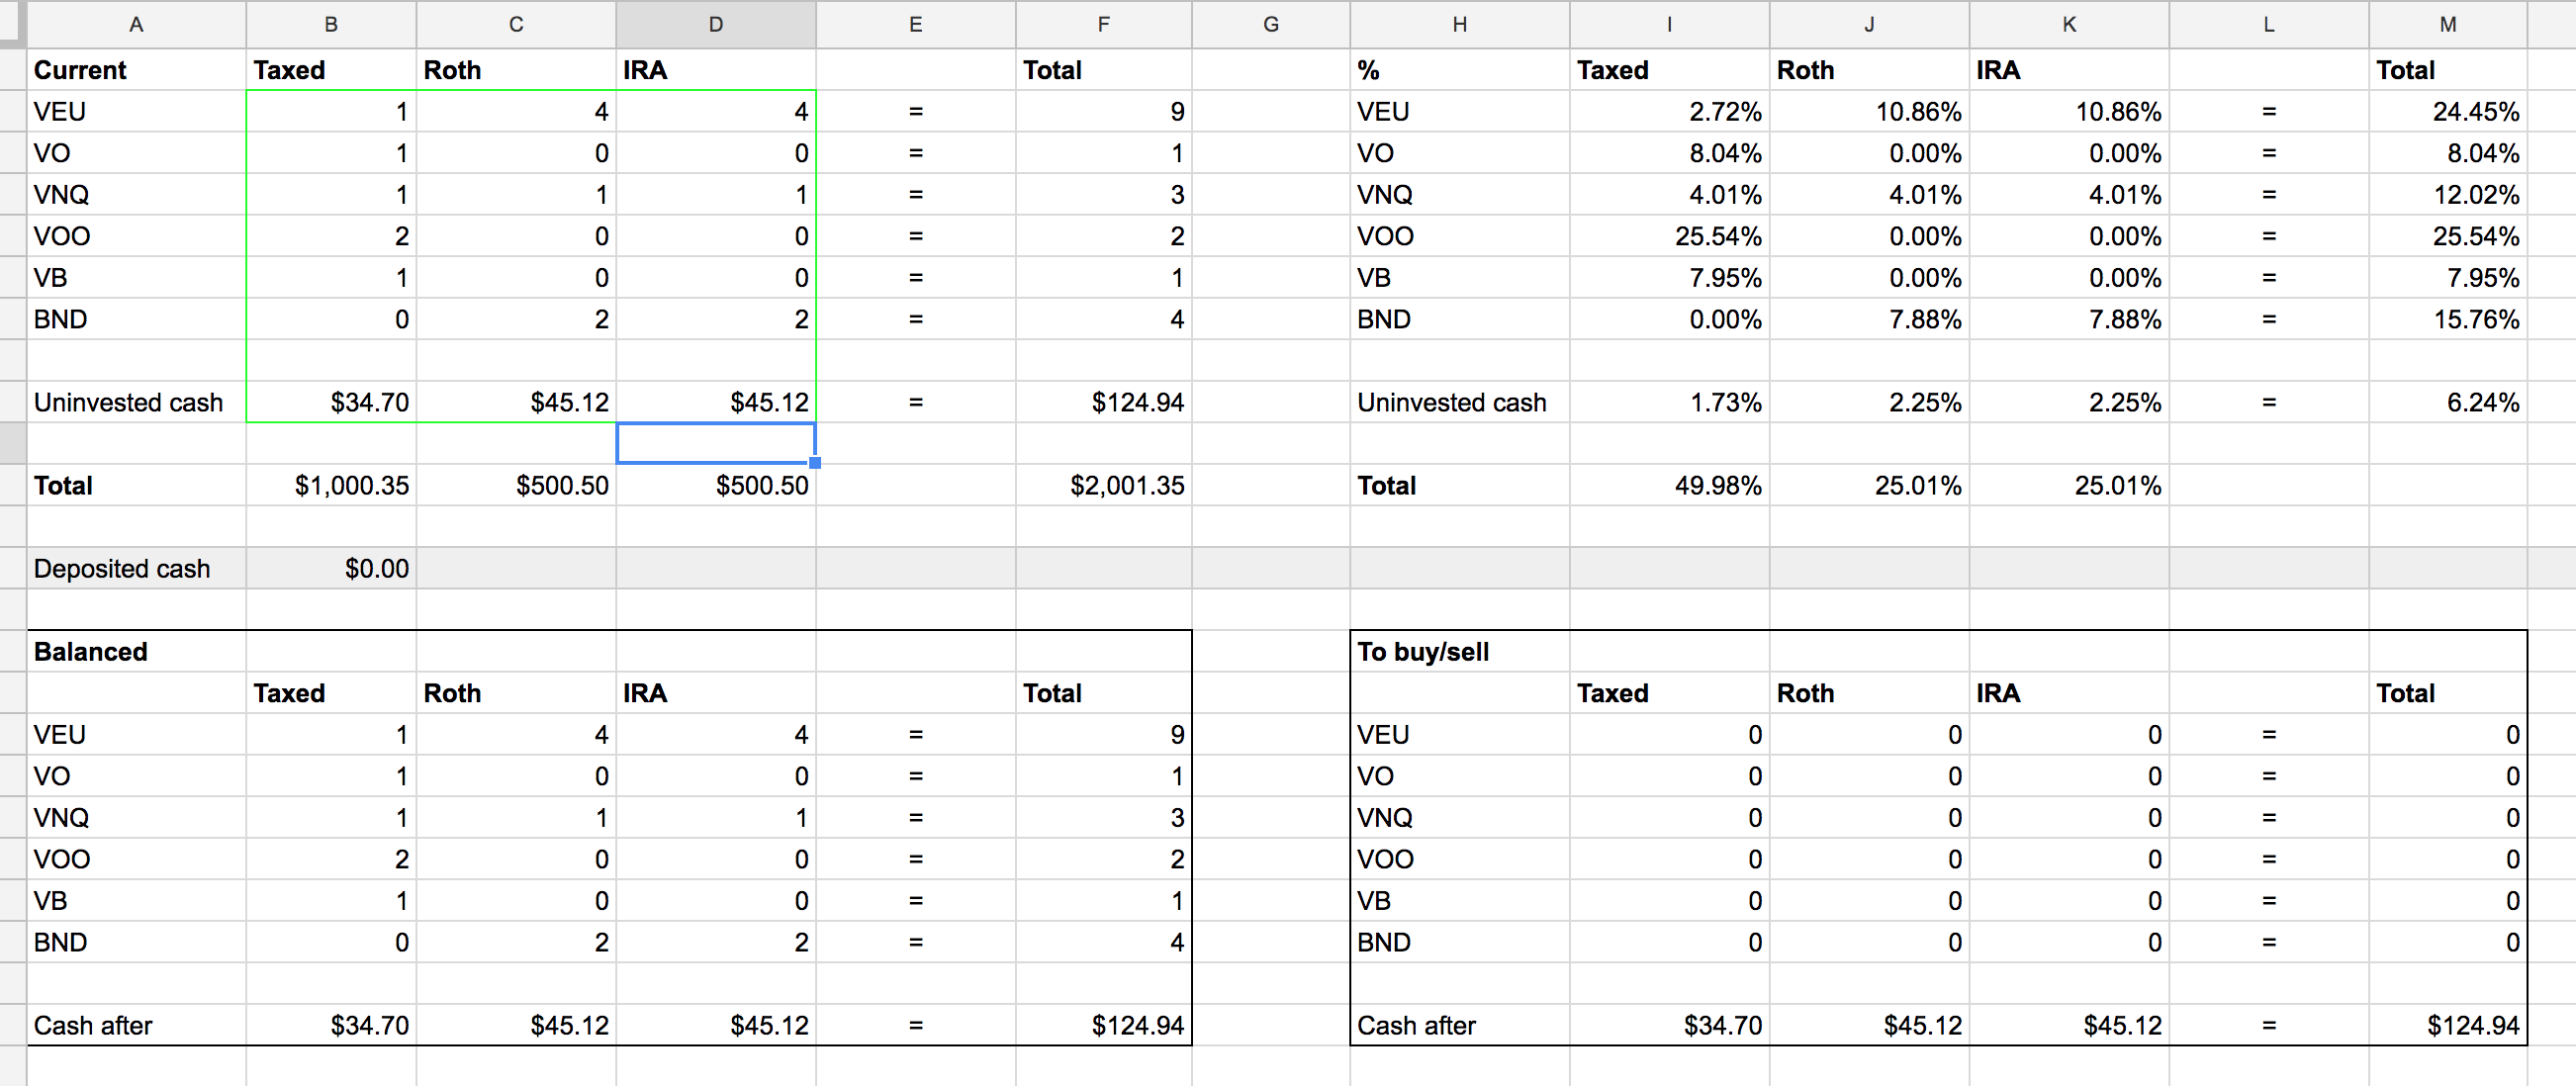Click the 'Cash after' label in Balanced table

(93, 1025)
